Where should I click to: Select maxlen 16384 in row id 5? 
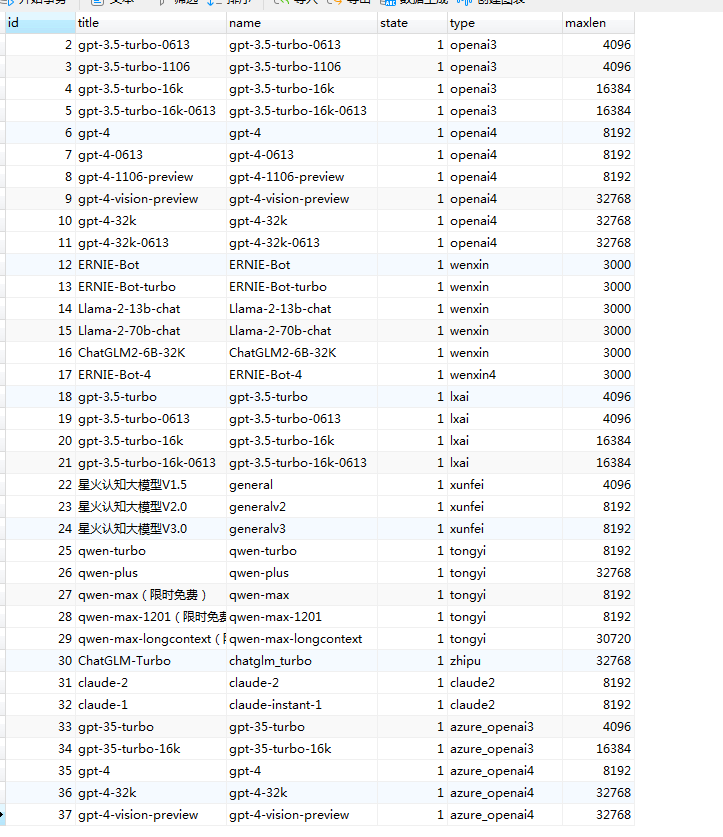[x=598, y=110]
